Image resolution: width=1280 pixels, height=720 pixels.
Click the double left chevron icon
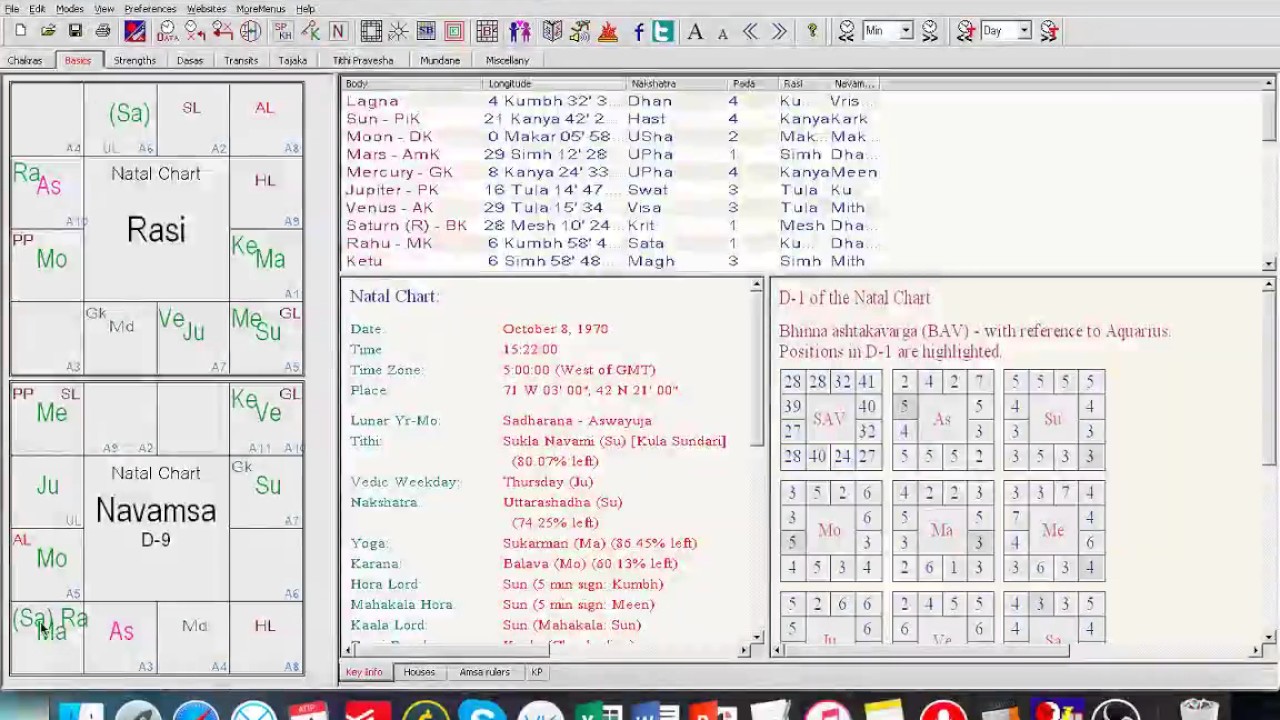click(751, 32)
